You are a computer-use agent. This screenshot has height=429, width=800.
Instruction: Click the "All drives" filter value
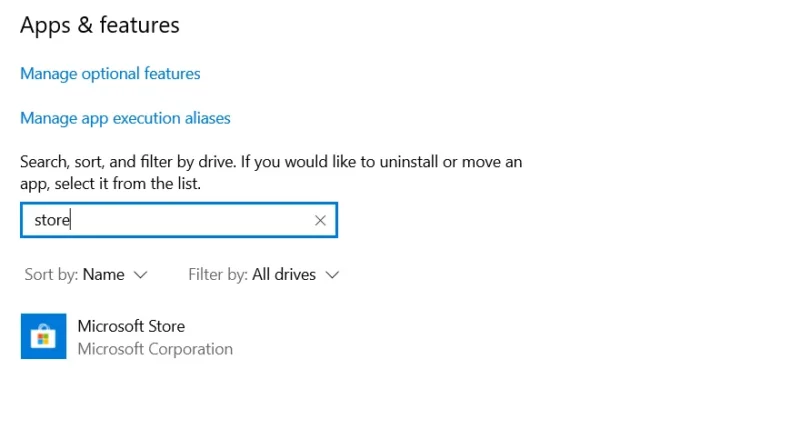(284, 274)
